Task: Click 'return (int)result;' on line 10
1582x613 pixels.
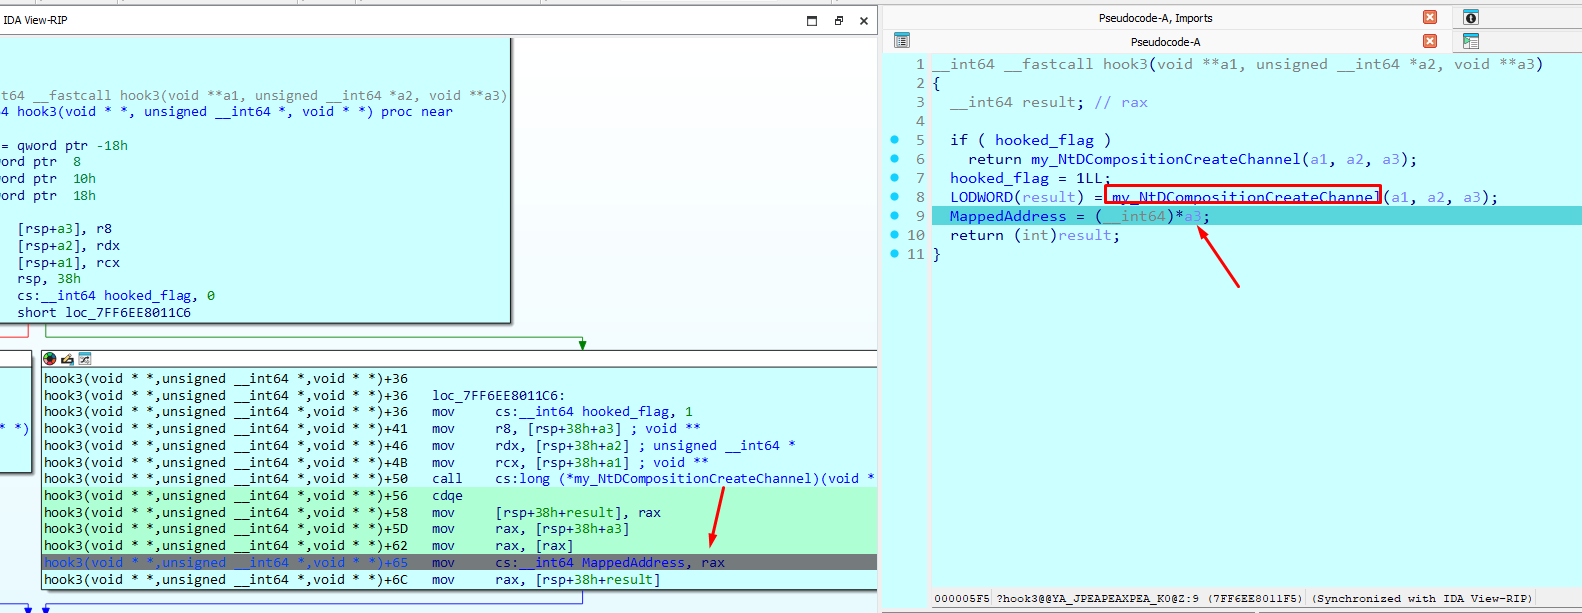Action: [x=1035, y=235]
